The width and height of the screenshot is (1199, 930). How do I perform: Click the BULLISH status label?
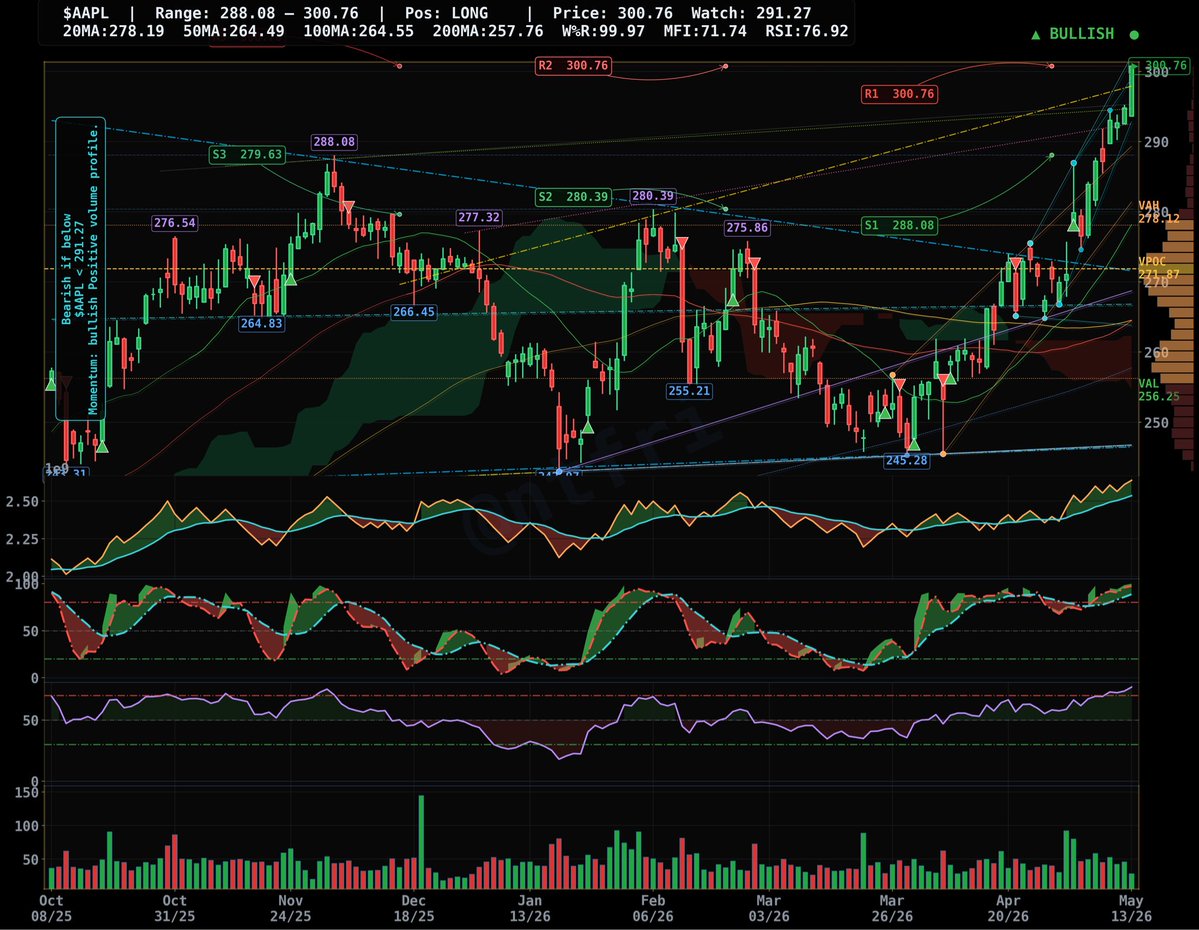coord(1081,34)
